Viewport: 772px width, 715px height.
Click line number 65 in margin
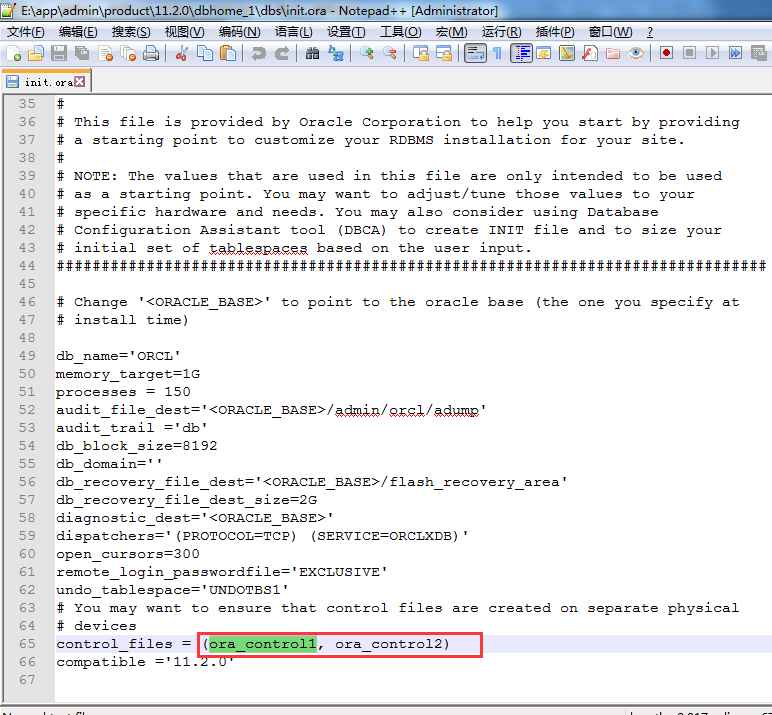(x=28, y=644)
